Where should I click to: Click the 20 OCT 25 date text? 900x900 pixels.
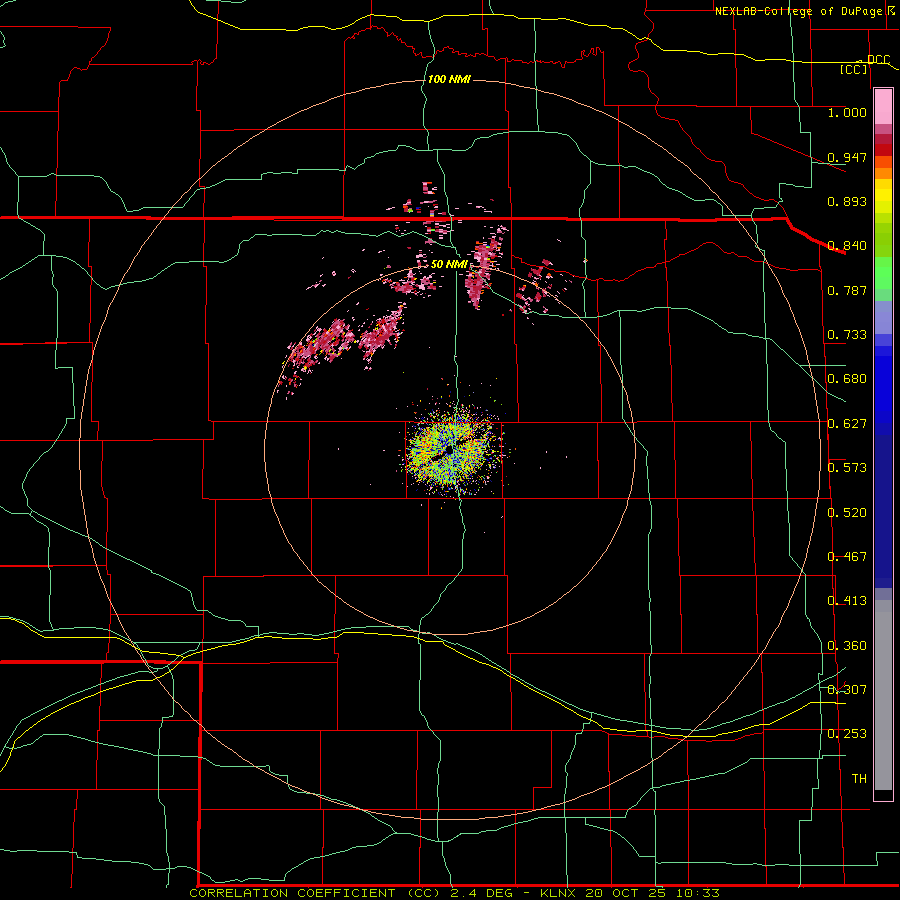click(625, 893)
